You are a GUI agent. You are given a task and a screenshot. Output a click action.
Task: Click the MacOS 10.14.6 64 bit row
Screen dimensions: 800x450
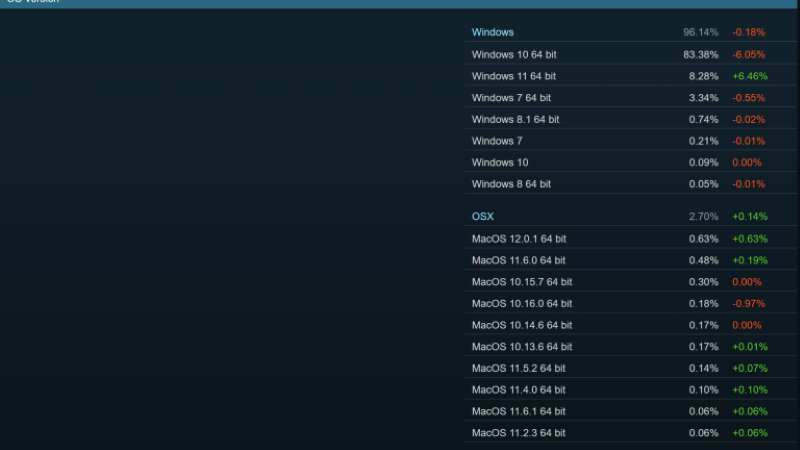tap(631, 325)
